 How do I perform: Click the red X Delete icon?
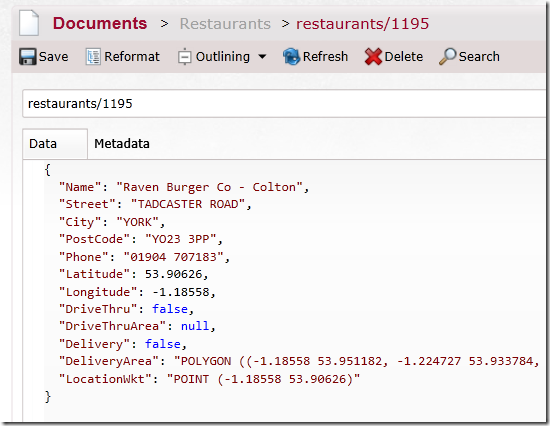tap(373, 56)
